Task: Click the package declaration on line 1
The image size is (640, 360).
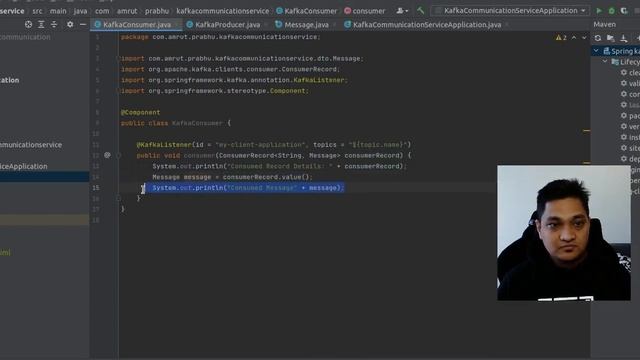Action: 220,37
